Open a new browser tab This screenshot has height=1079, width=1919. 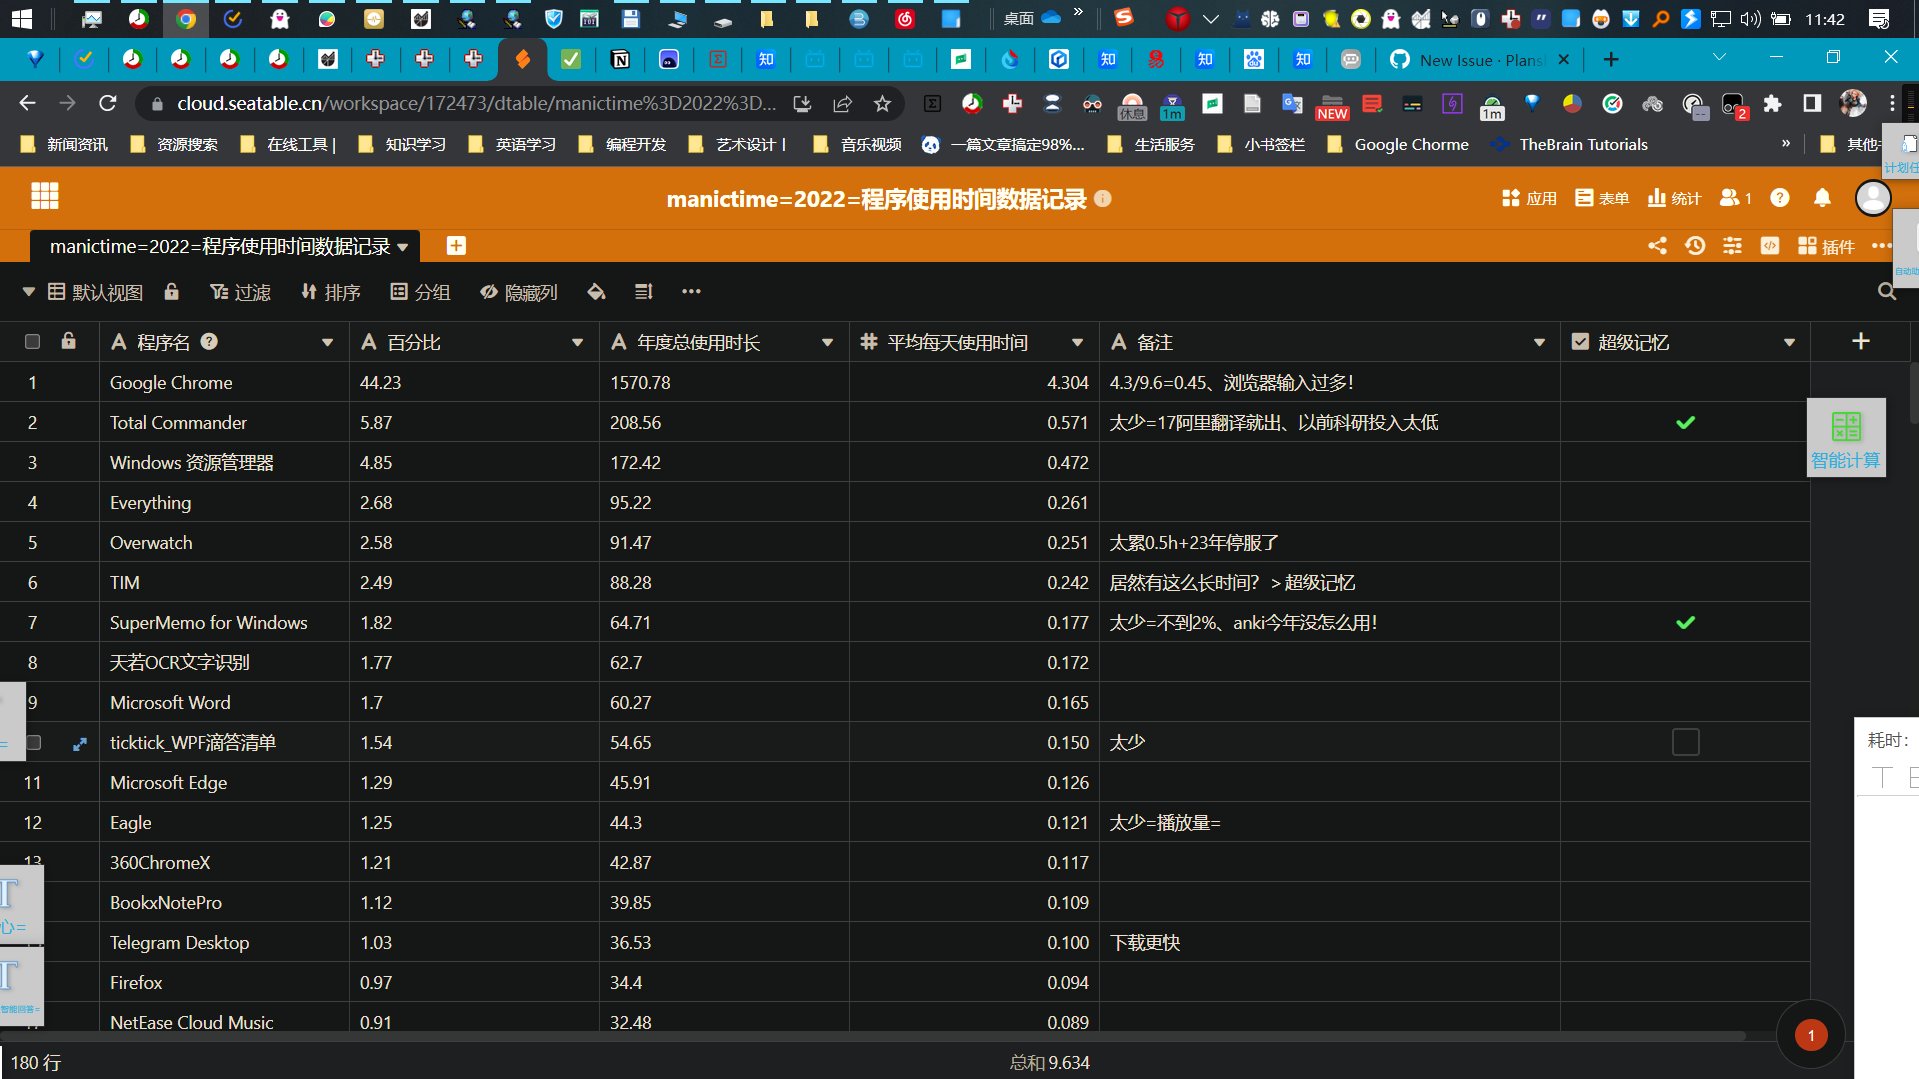coord(1610,60)
